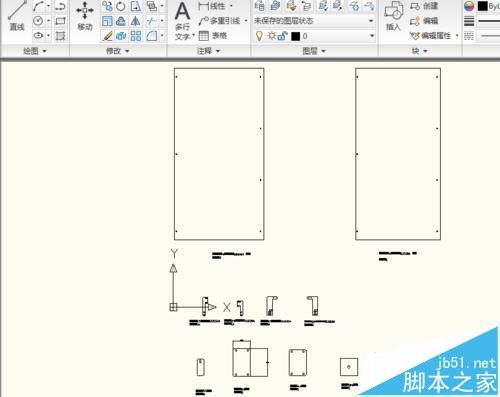Toggle layer 0 on/off light bulb
The image size is (500, 397).
coord(259,36)
